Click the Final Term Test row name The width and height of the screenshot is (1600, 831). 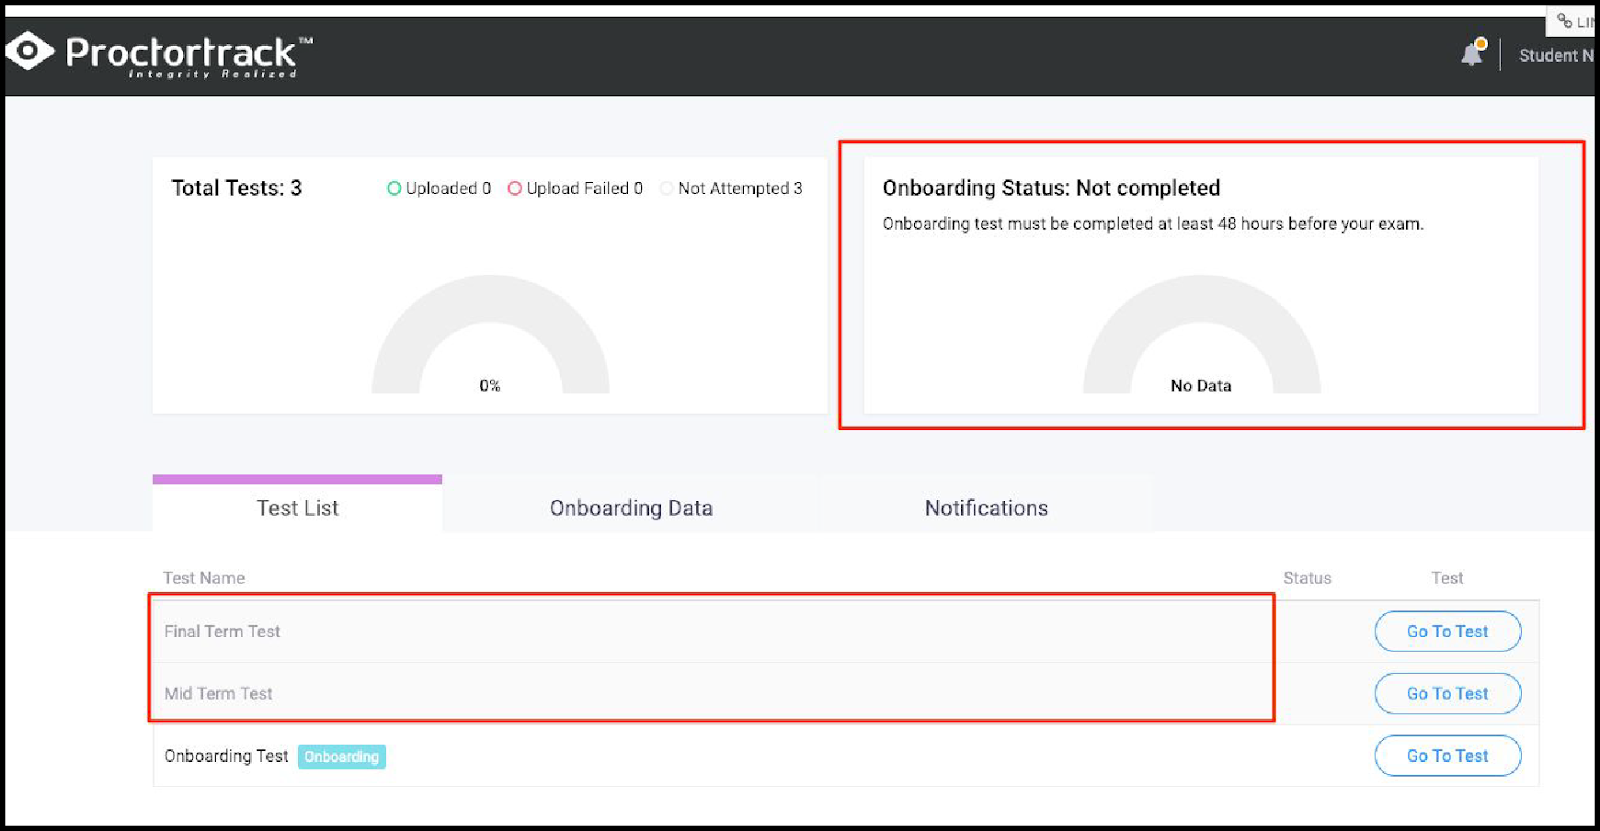coord(222,631)
